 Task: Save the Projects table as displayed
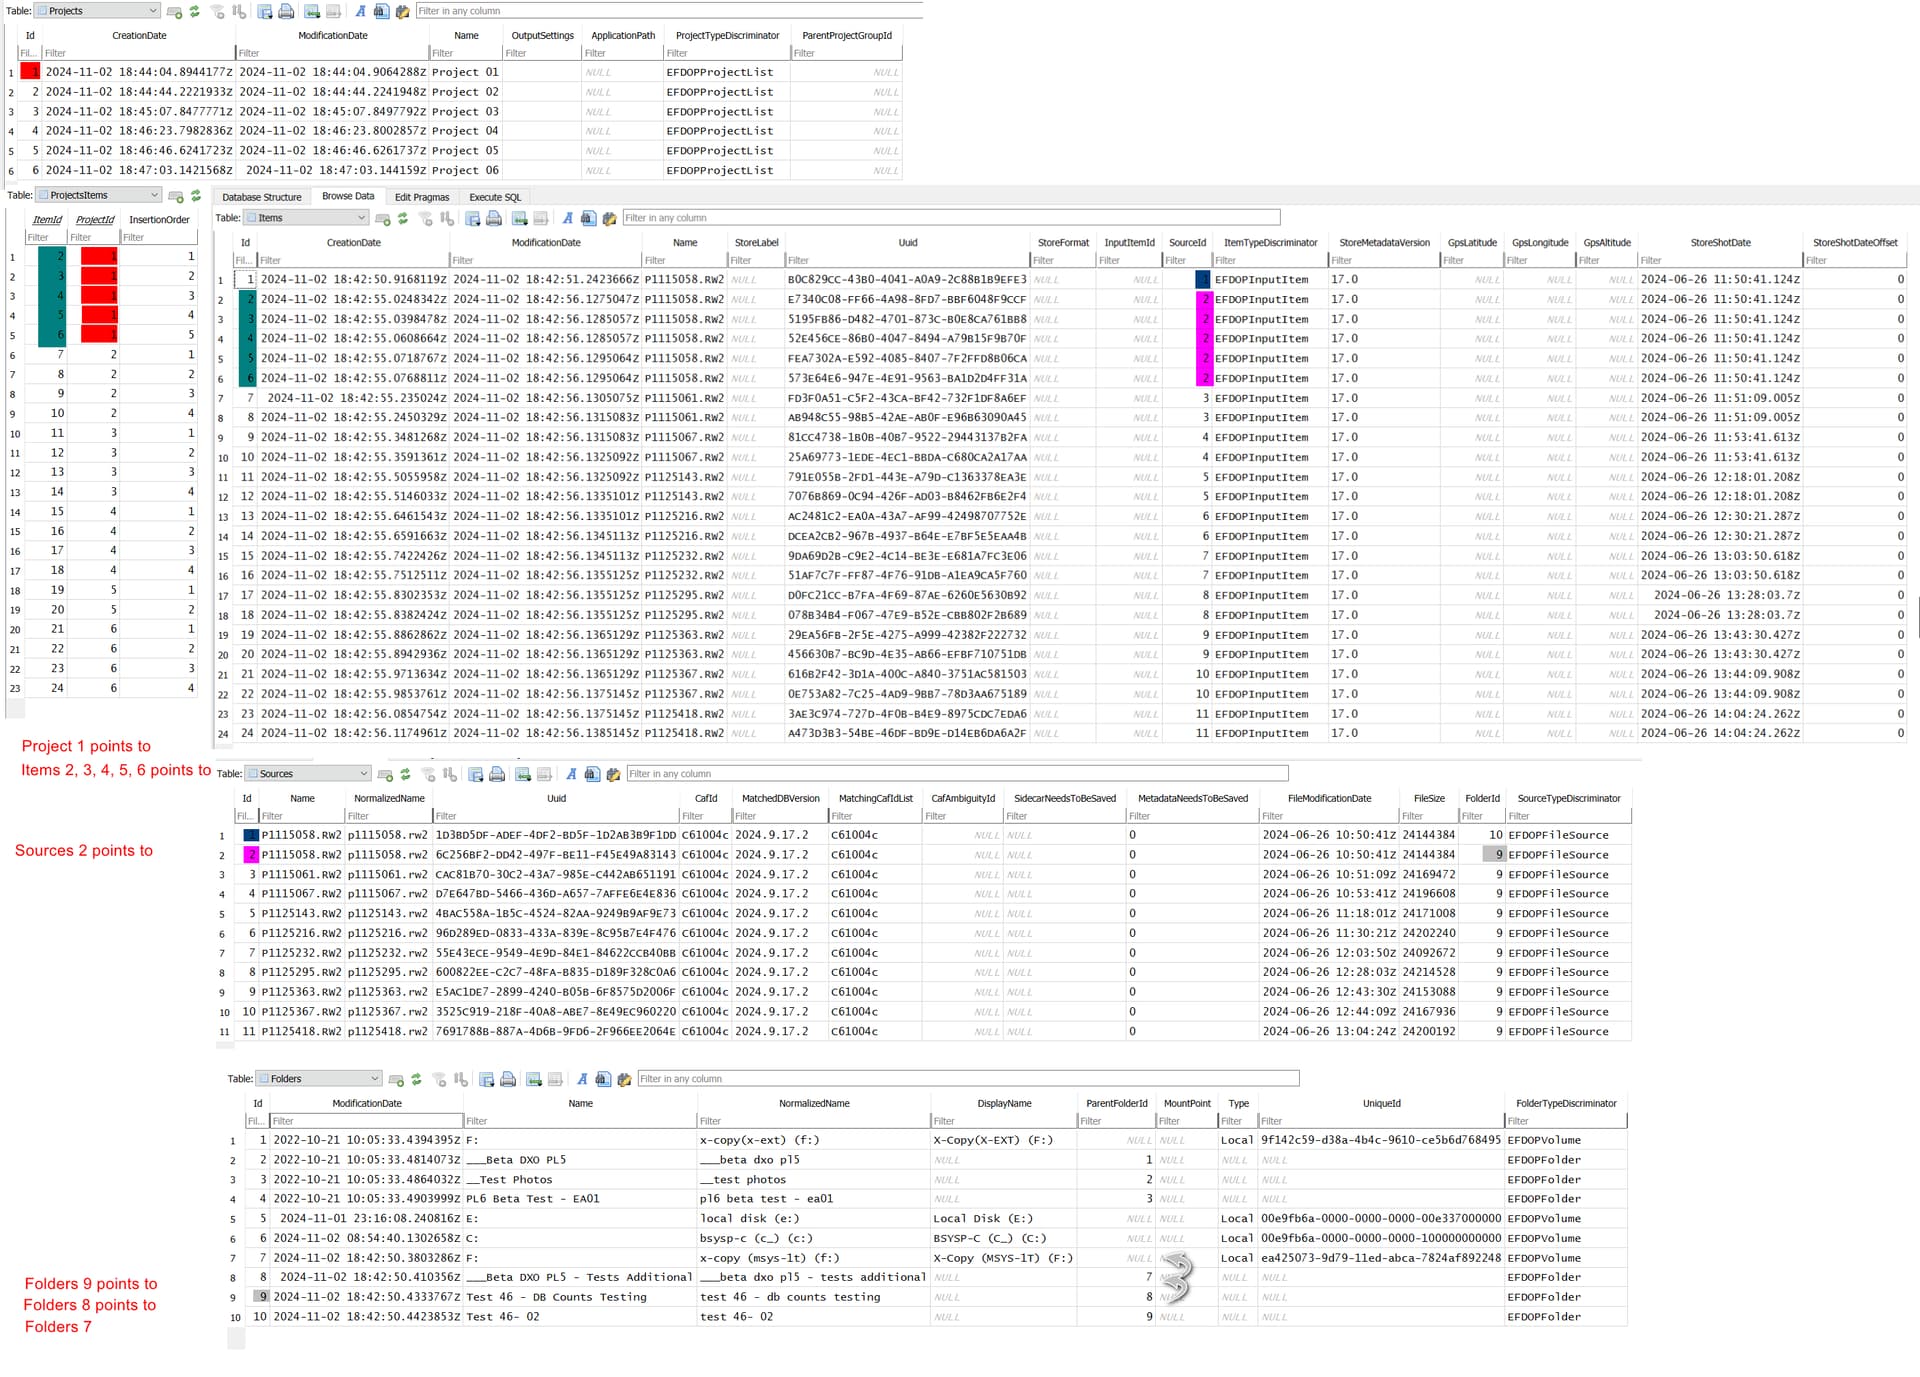[x=265, y=11]
